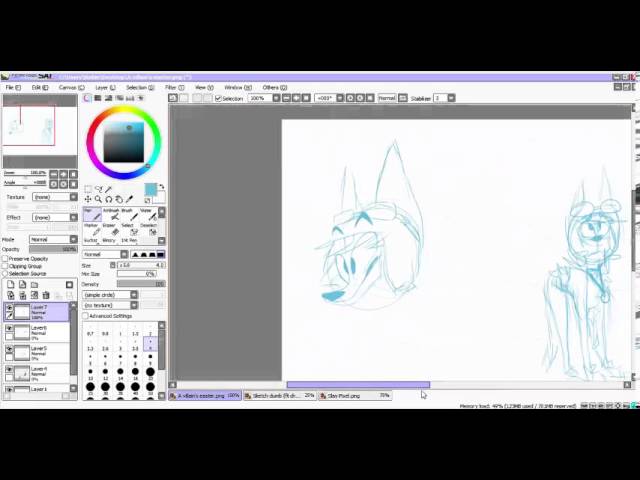The width and height of the screenshot is (640, 480).
Task: Open the Layer menu
Action: tap(105, 88)
